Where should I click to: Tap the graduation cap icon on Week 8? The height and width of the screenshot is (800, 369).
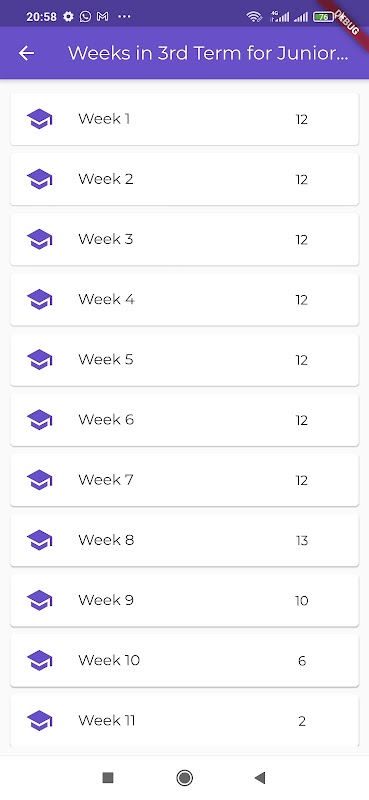[x=39, y=540]
